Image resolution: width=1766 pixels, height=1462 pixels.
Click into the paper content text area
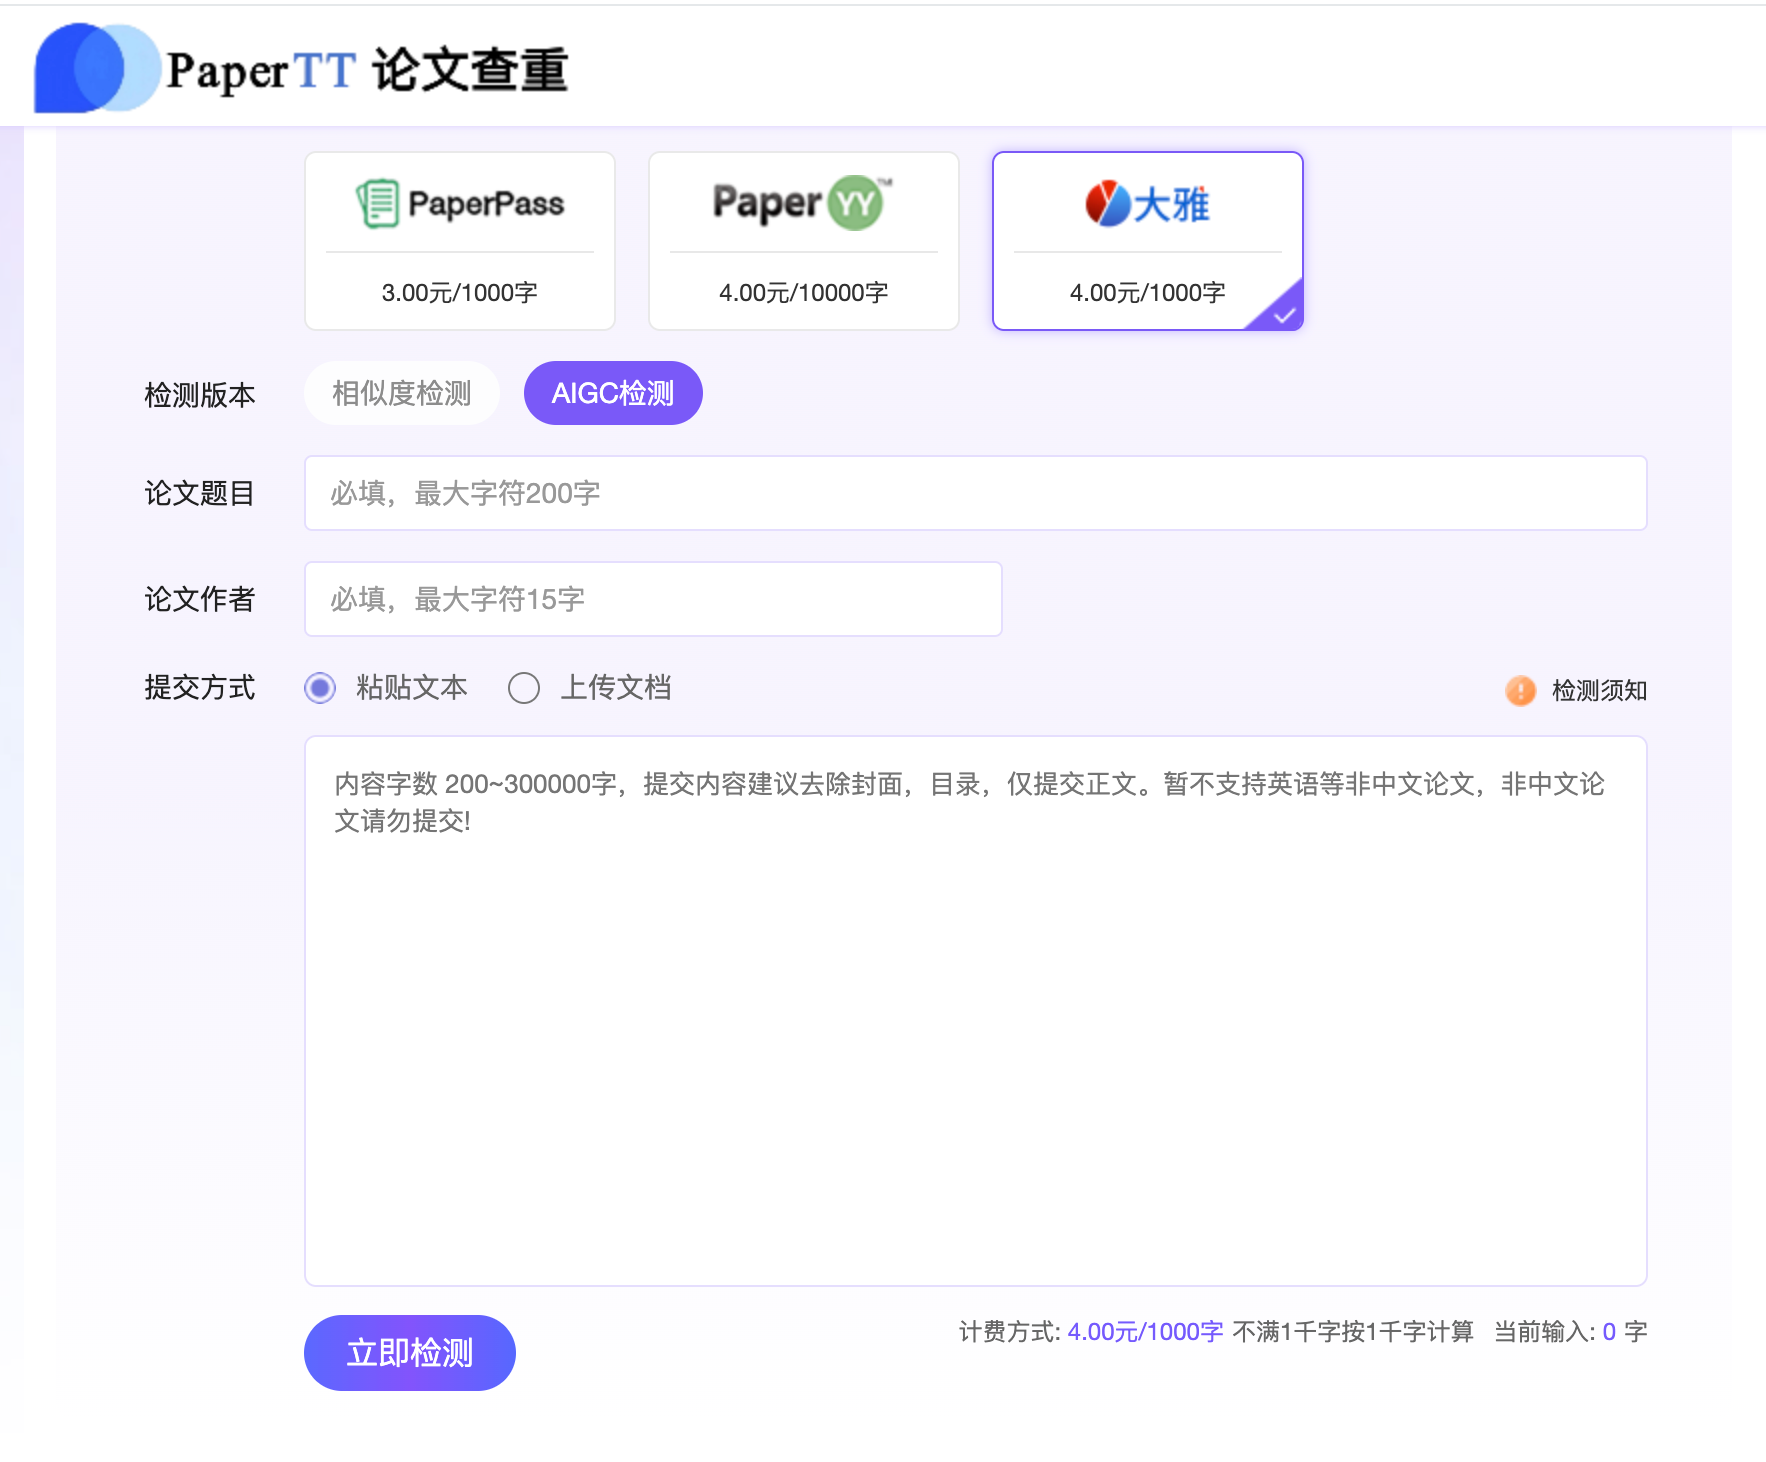coord(975,1011)
